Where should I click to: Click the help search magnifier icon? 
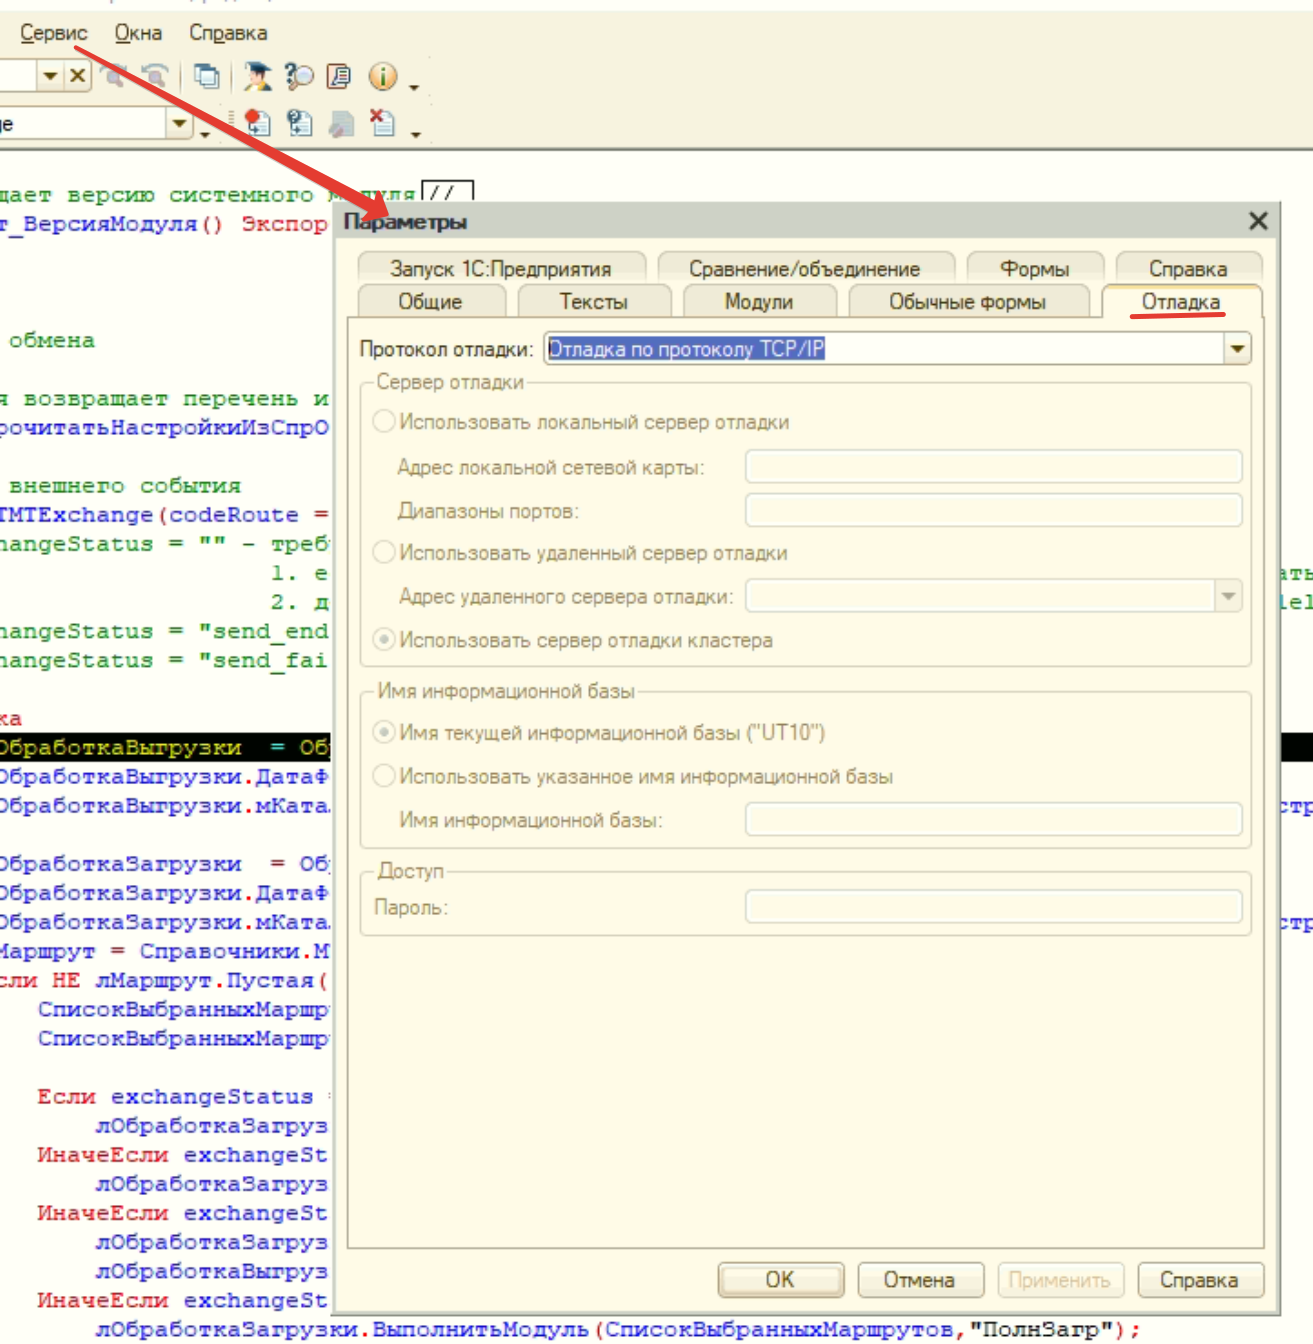click(x=299, y=76)
